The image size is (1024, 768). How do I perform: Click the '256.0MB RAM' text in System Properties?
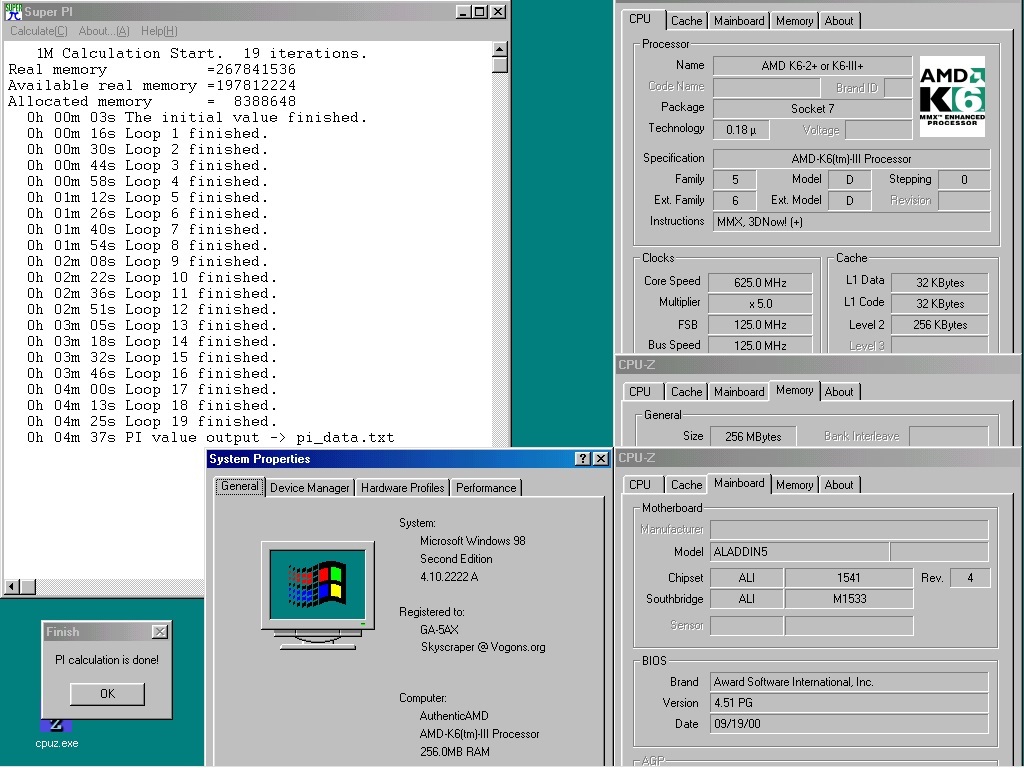(455, 752)
